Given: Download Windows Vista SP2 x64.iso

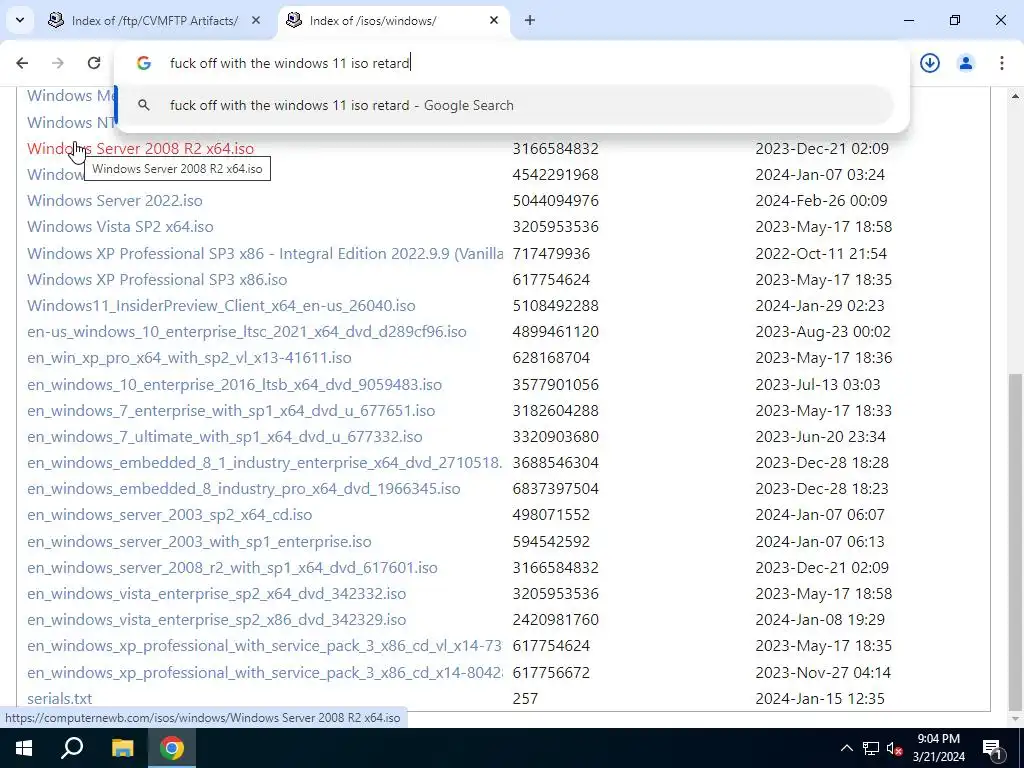Looking at the screenshot, I should point(120,227).
